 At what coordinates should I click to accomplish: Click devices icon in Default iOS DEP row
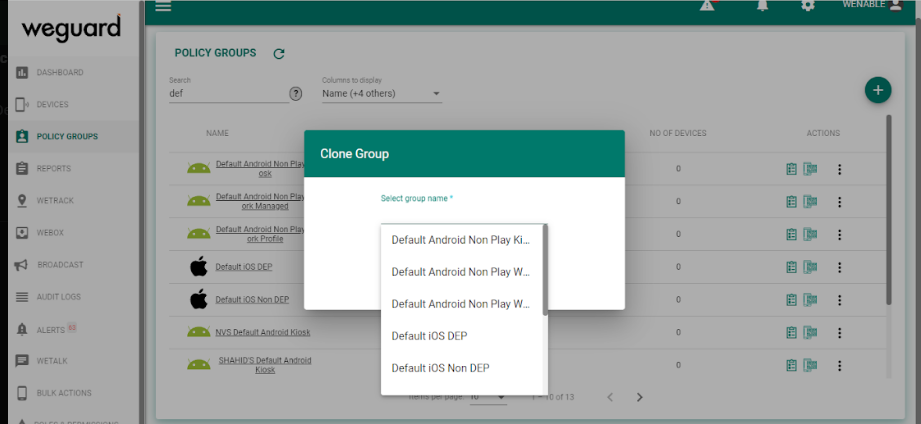[811, 267]
